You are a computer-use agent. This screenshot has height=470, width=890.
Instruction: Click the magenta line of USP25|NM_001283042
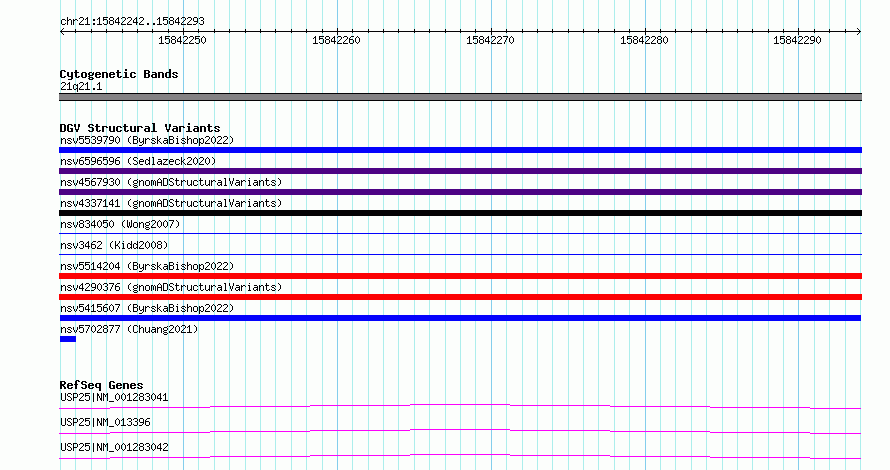pyautogui.click(x=460, y=456)
